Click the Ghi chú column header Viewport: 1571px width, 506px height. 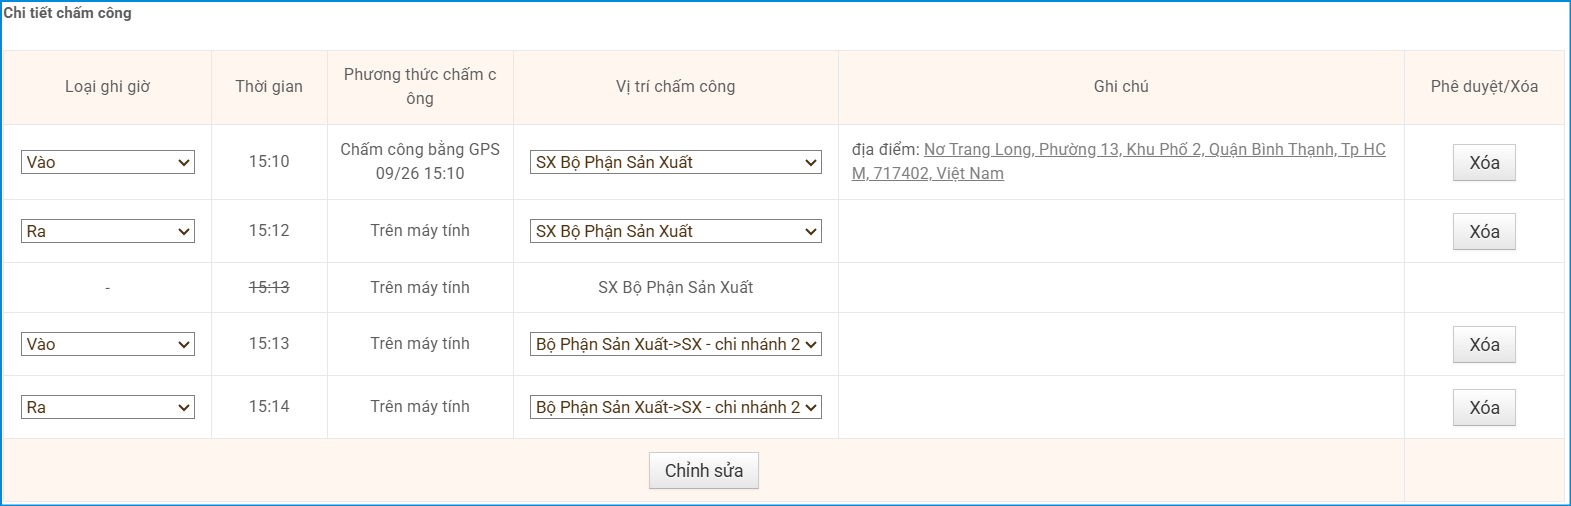pyautogui.click(x=1121, y=87)
